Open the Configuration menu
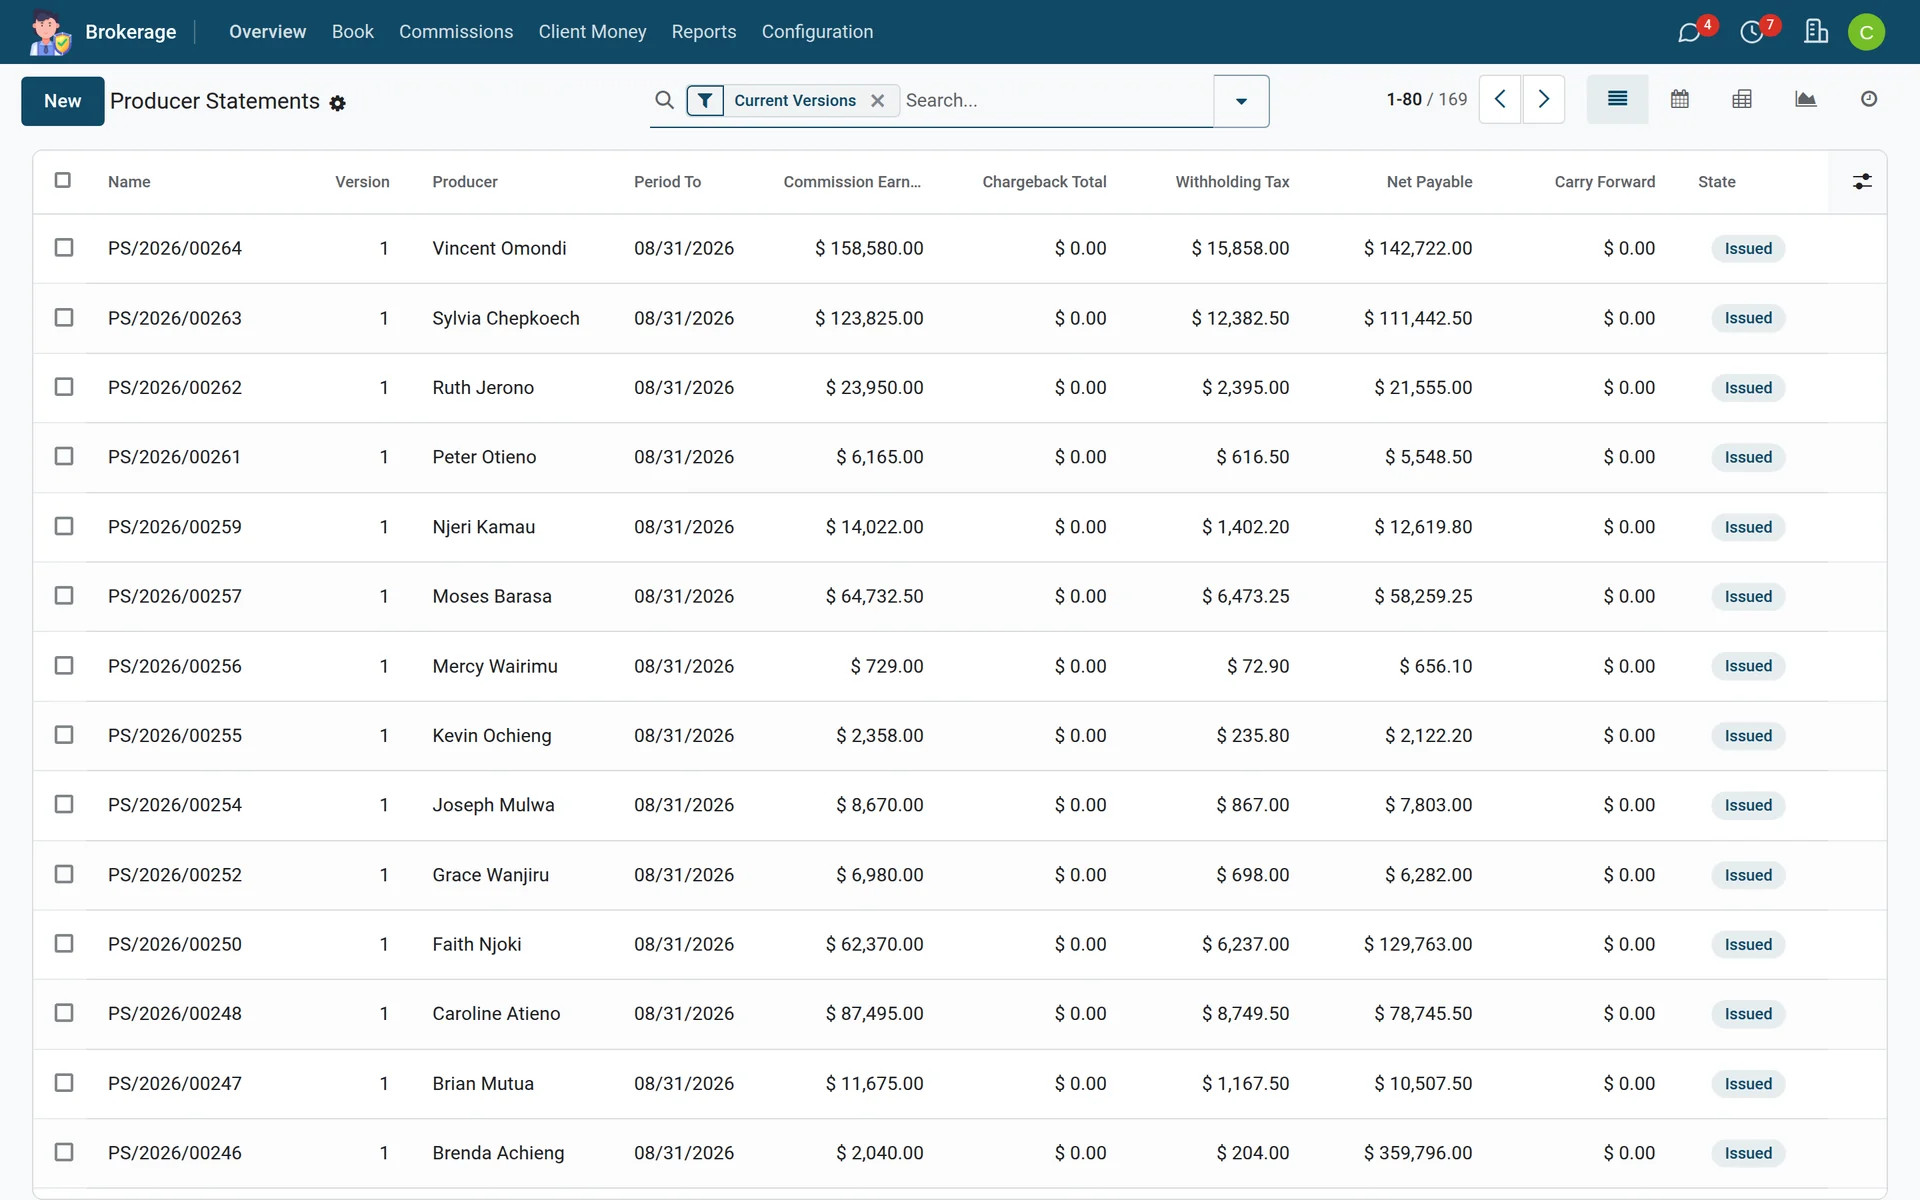 [817, 32]
